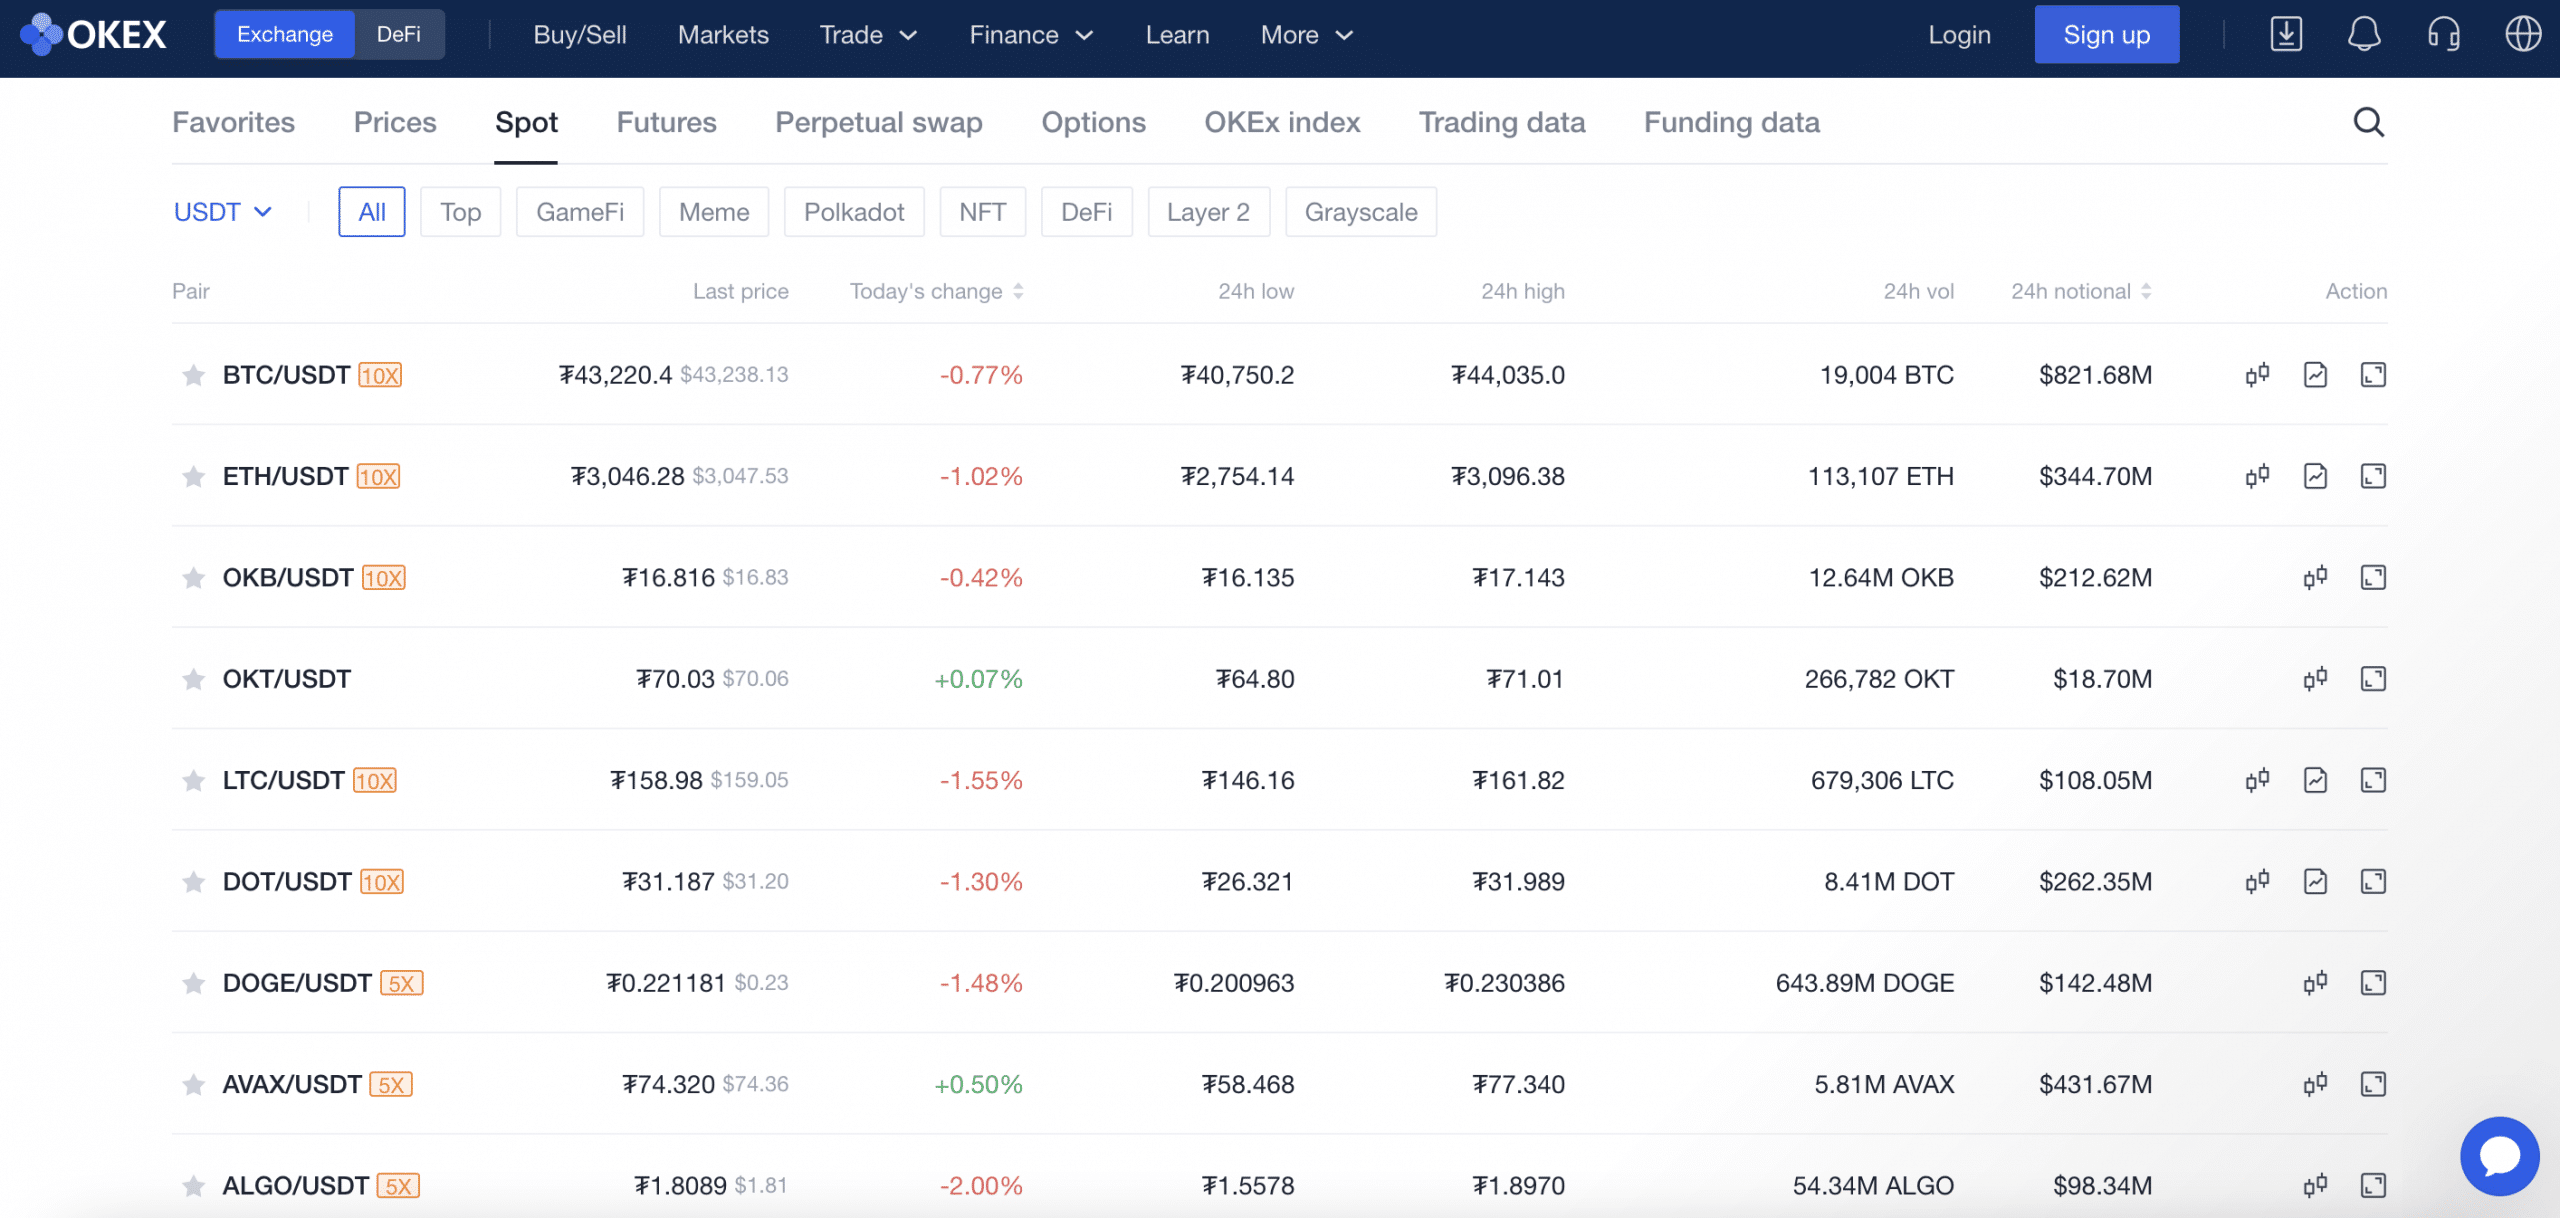Open ALGO/USDT candlestick trade icon

tap(2315, 1186)
